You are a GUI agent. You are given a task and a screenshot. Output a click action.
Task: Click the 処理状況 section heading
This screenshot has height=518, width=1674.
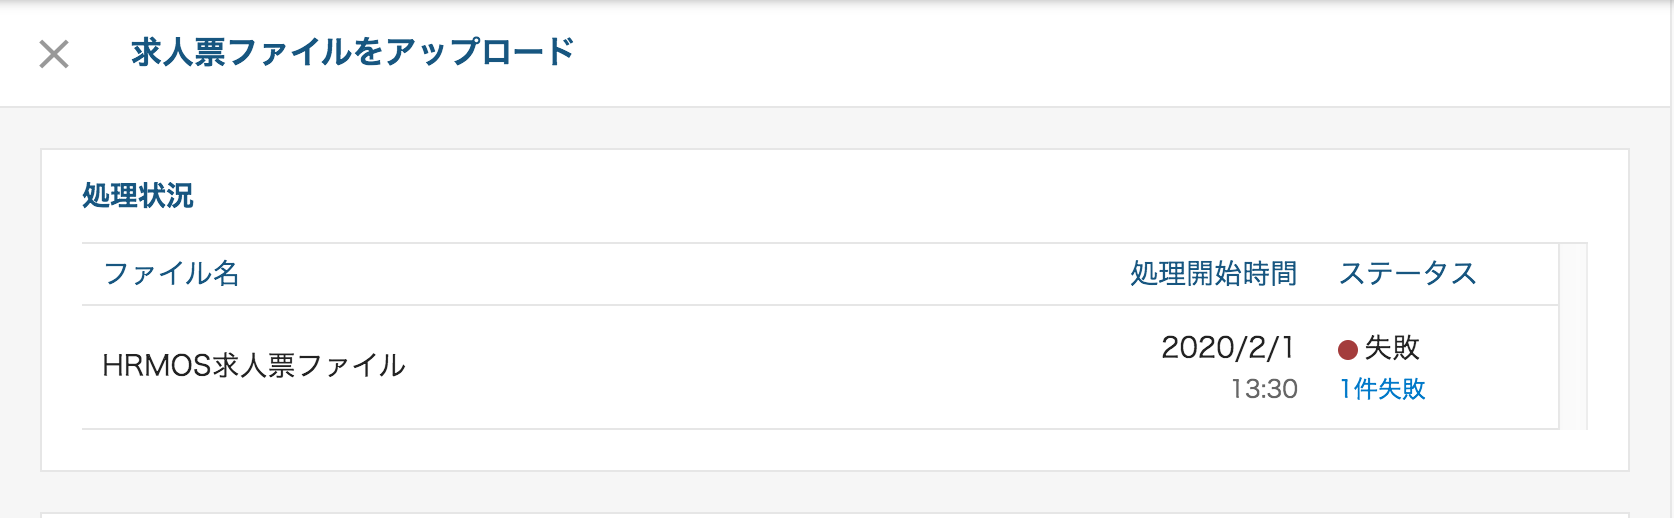tap(138, 195)
